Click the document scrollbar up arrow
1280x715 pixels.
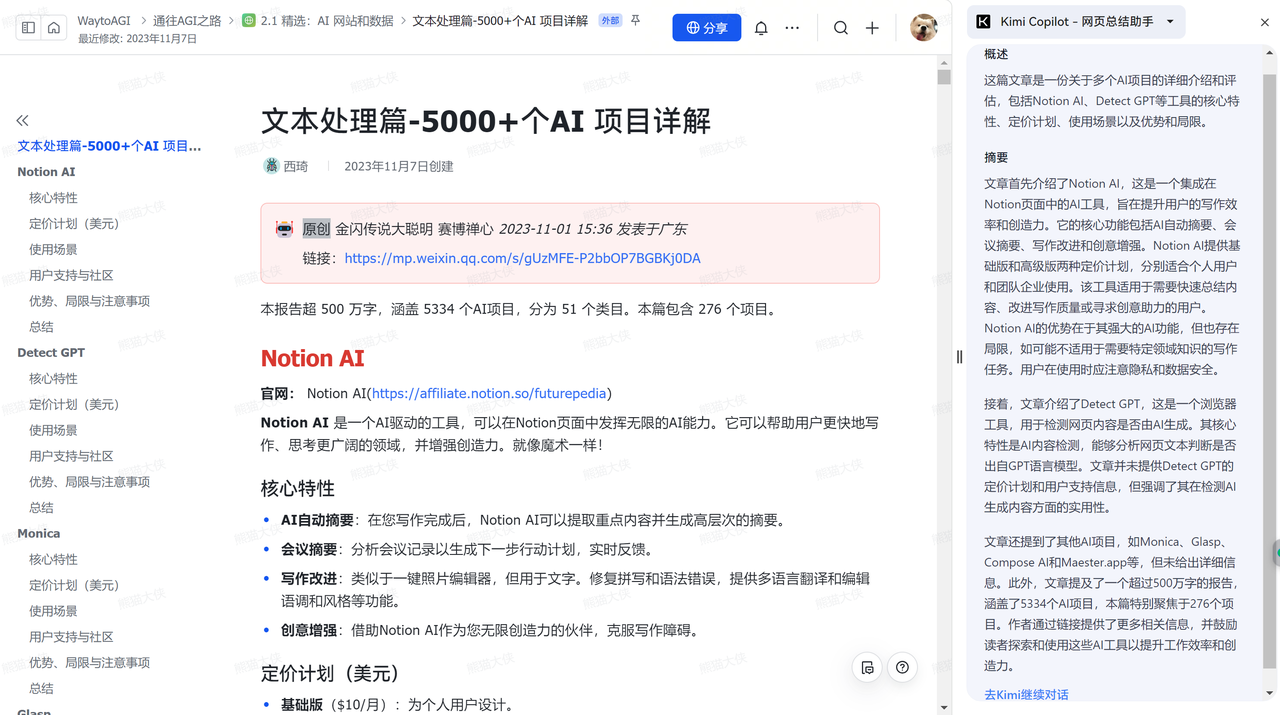pyautogui.click(x=944, y=62)
